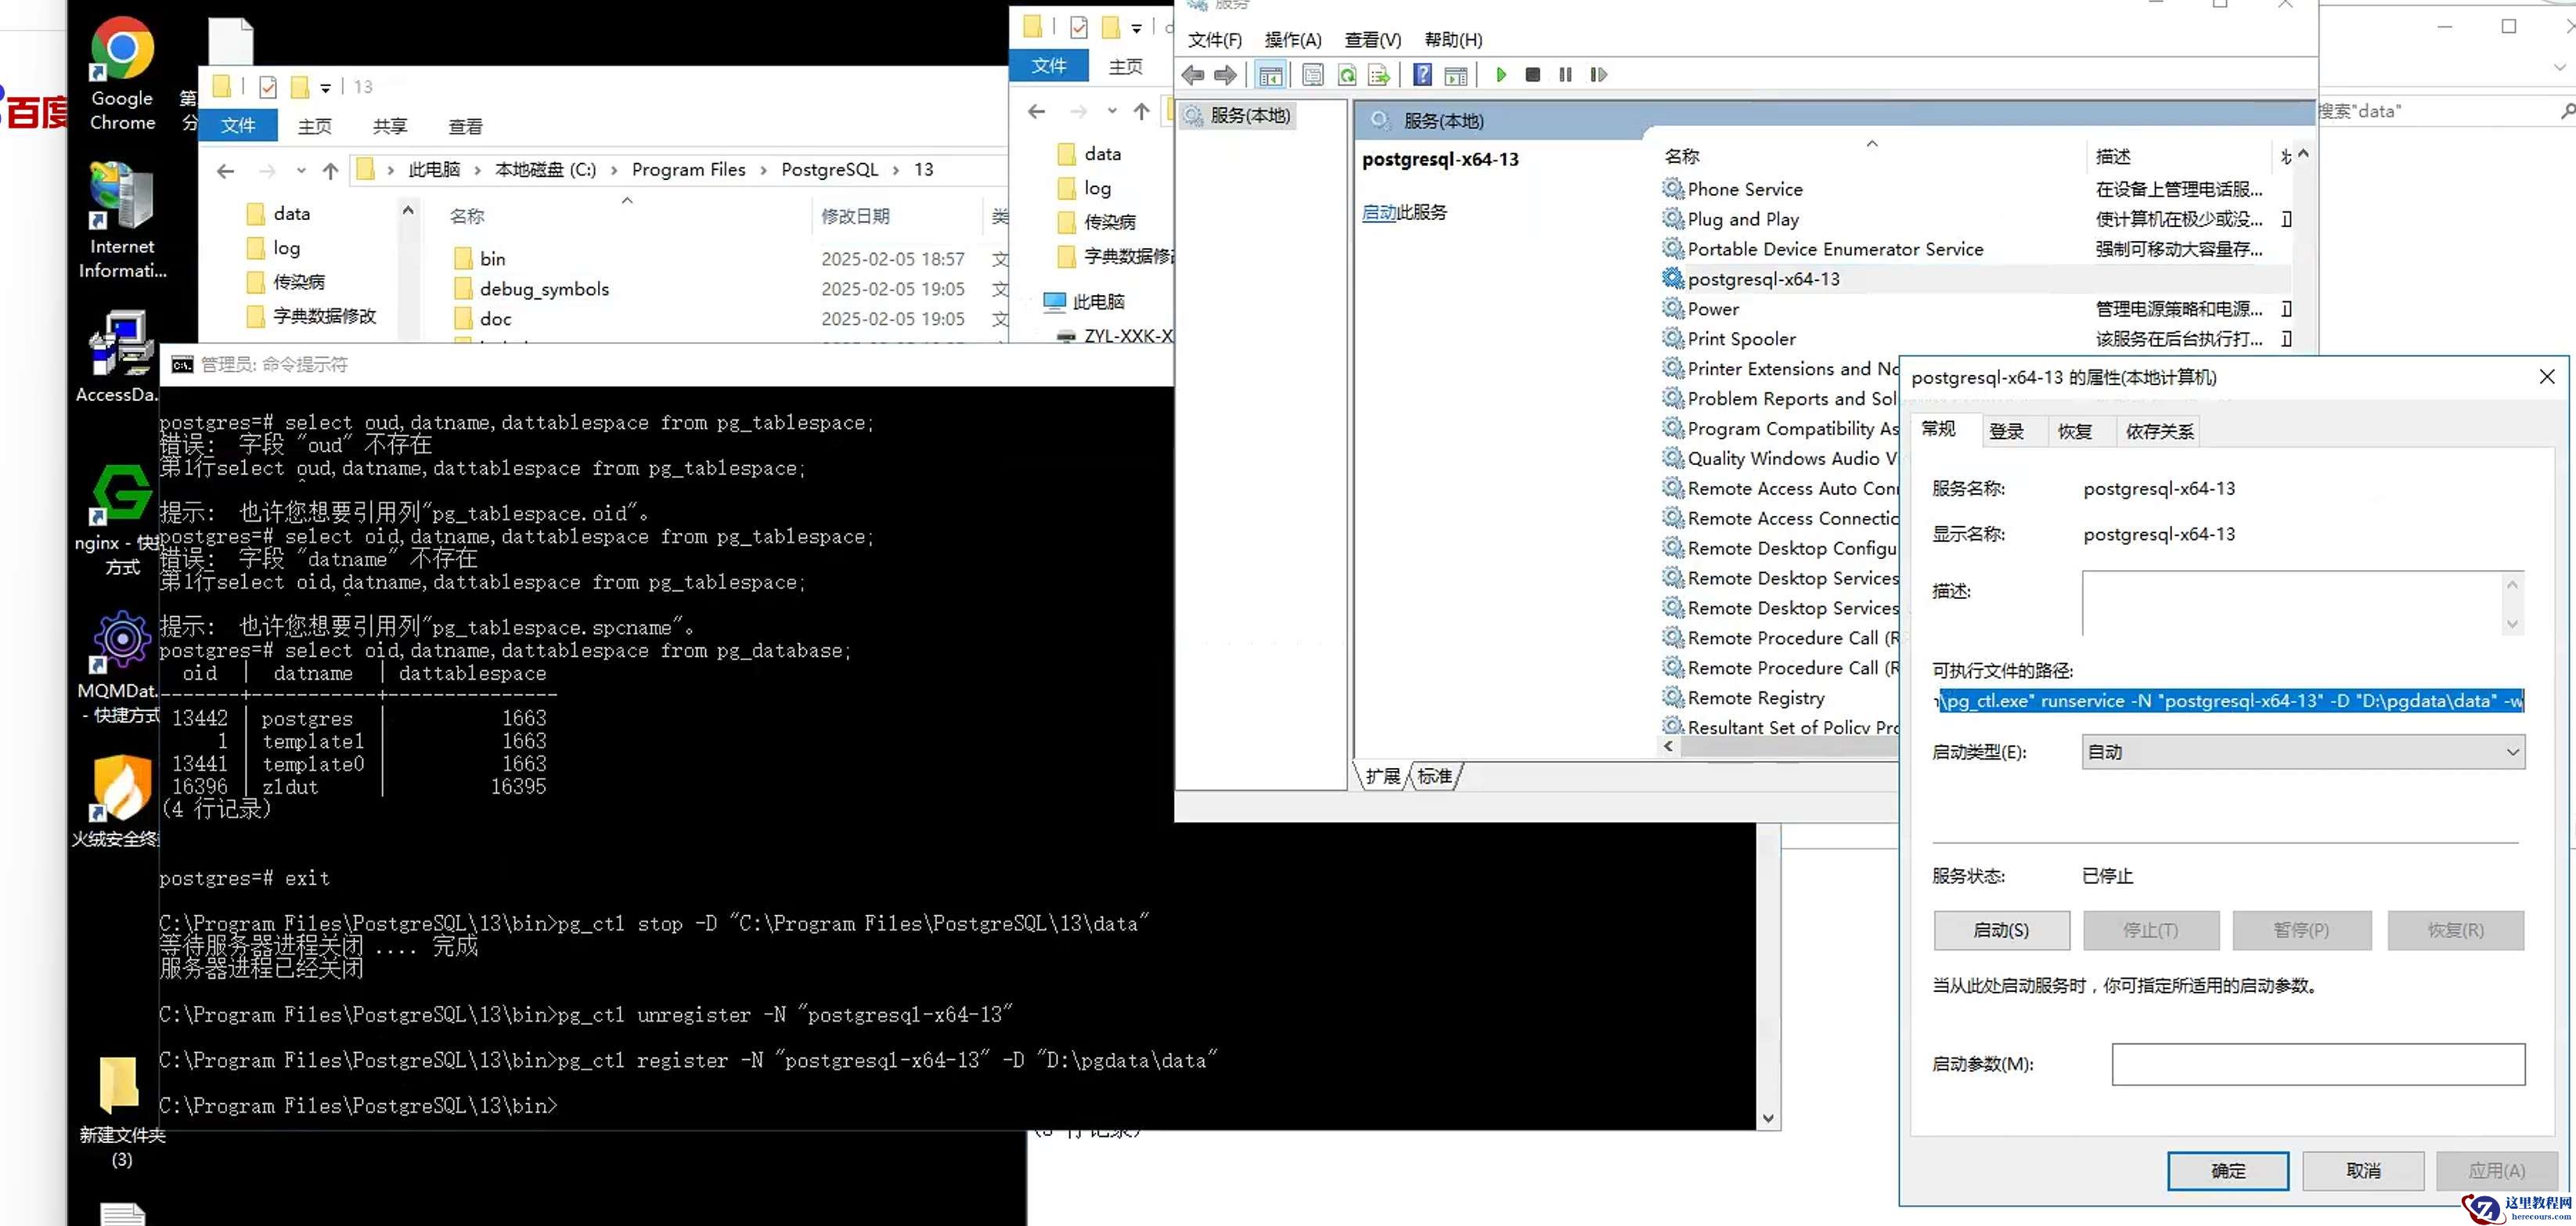Viewport: 2576px width, 1226px height.
Task: Open the blue Help icon in Services
Action: (1422, 75)
